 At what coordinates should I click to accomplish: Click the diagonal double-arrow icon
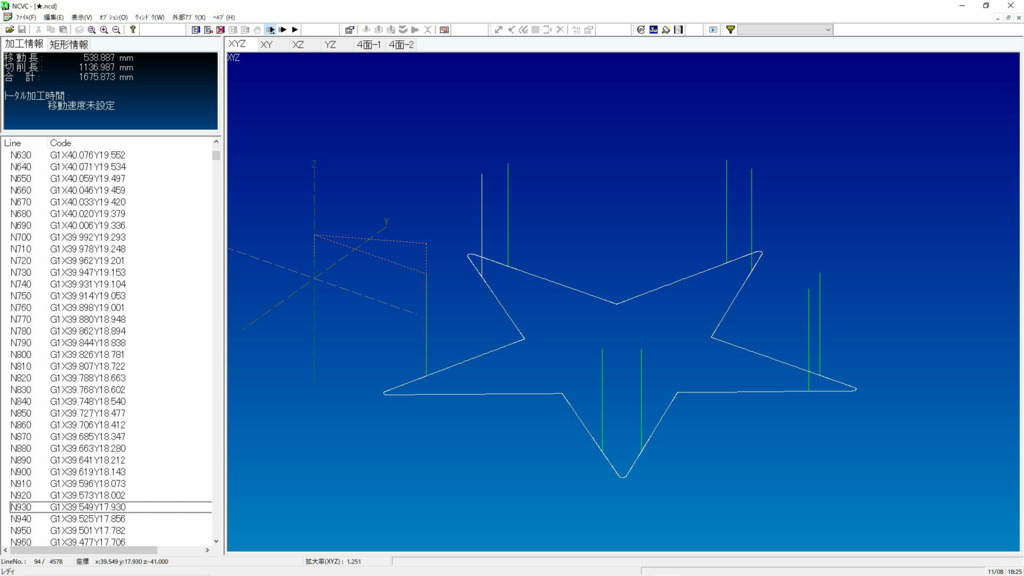click(498, 29)
